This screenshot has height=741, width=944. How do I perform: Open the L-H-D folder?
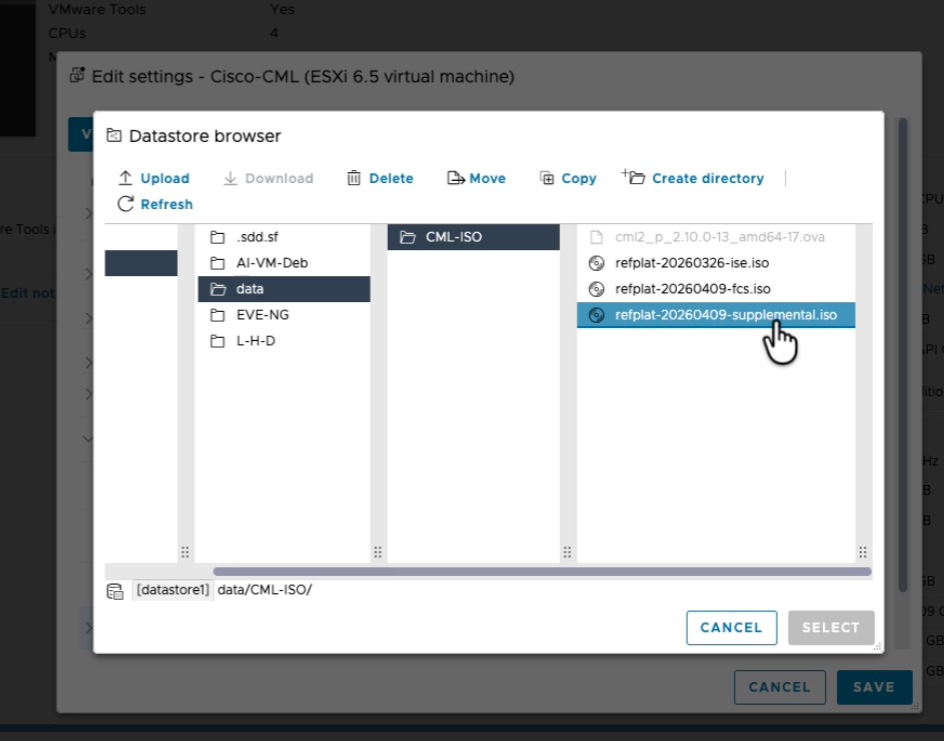284,341
